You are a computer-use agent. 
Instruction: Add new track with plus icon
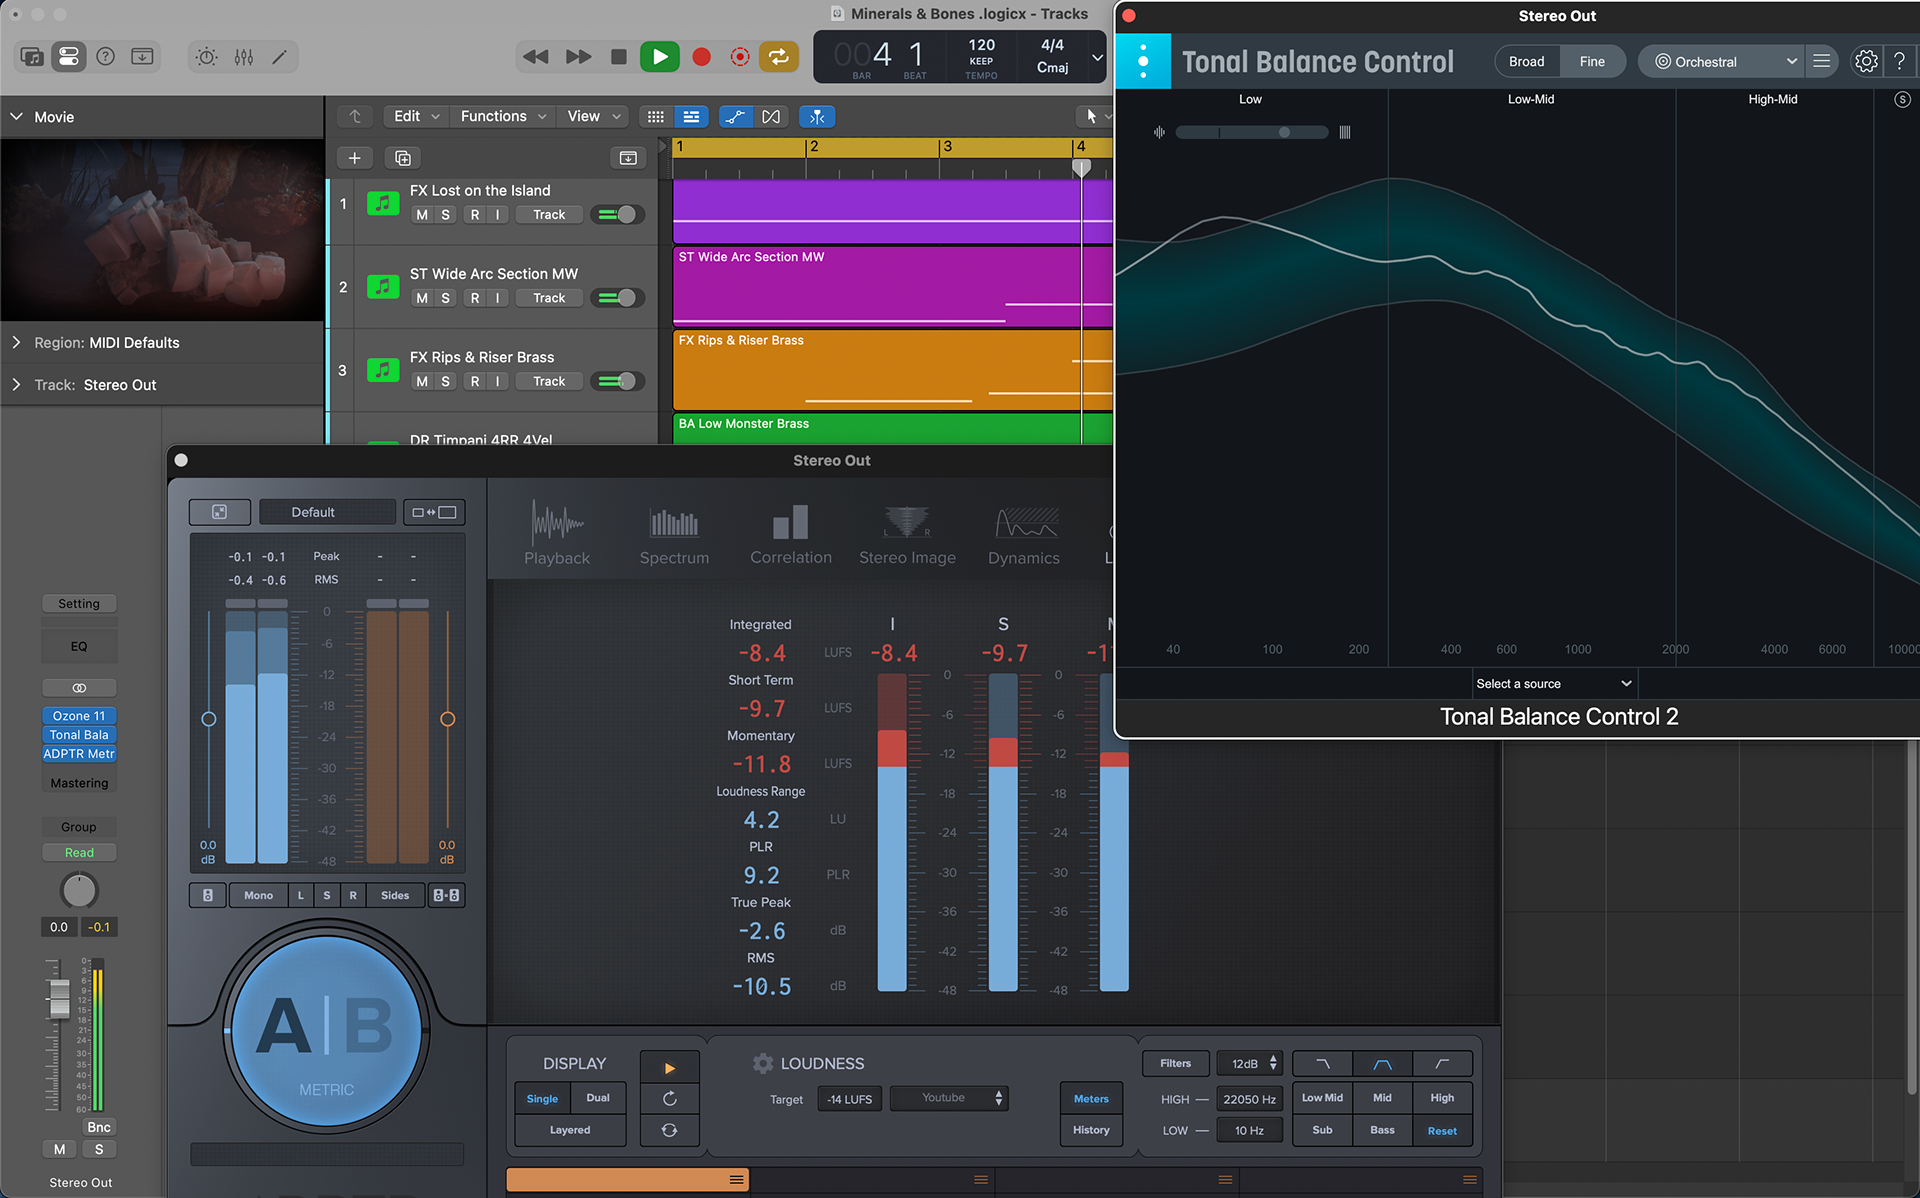(354, 158)
